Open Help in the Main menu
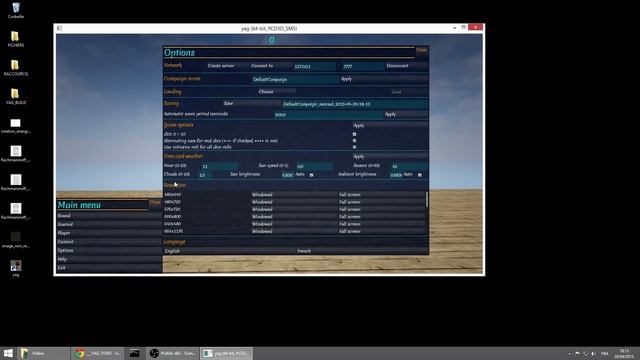The height and width of the screenshot is (360, 640). (x=109, y=259)
